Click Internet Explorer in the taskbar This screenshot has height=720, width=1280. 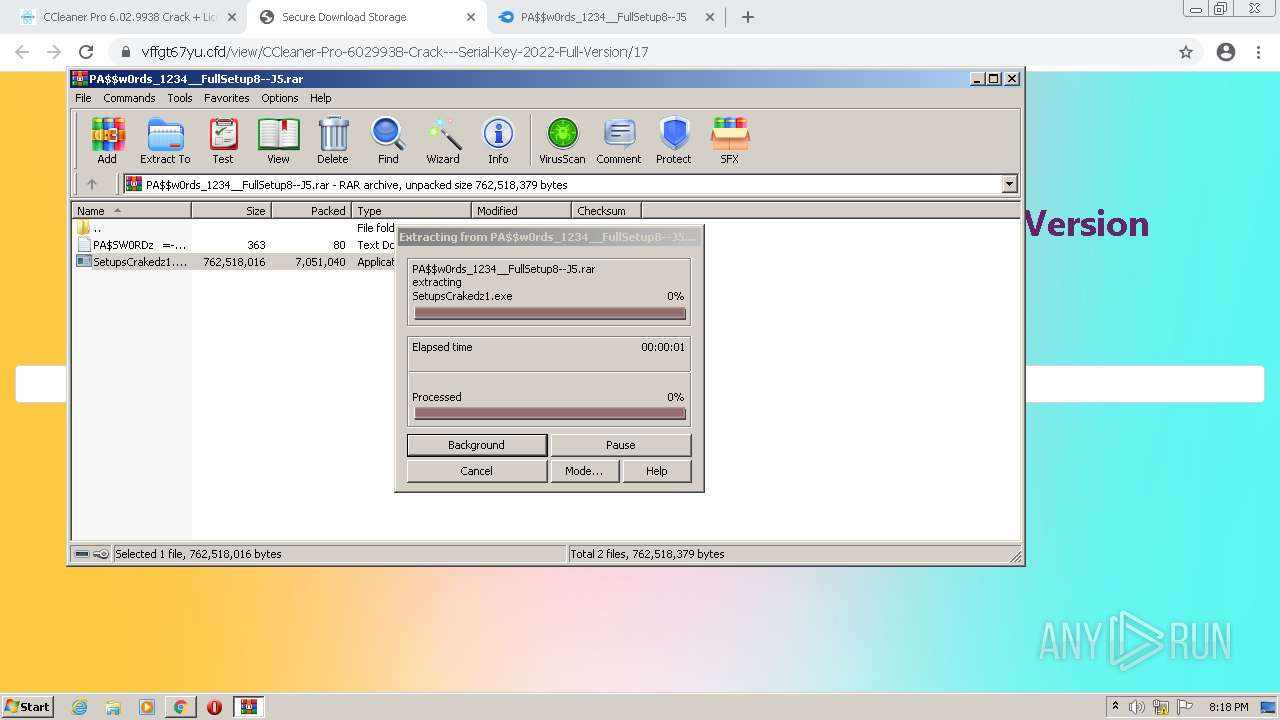pos(80,707)
